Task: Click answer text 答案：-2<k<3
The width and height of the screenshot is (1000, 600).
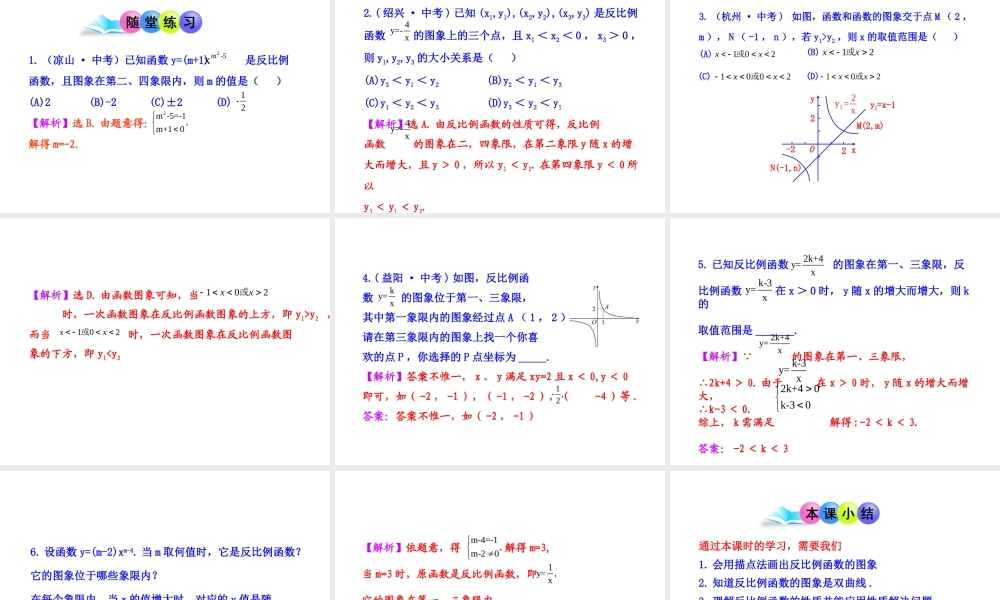Action: (743, 448)
